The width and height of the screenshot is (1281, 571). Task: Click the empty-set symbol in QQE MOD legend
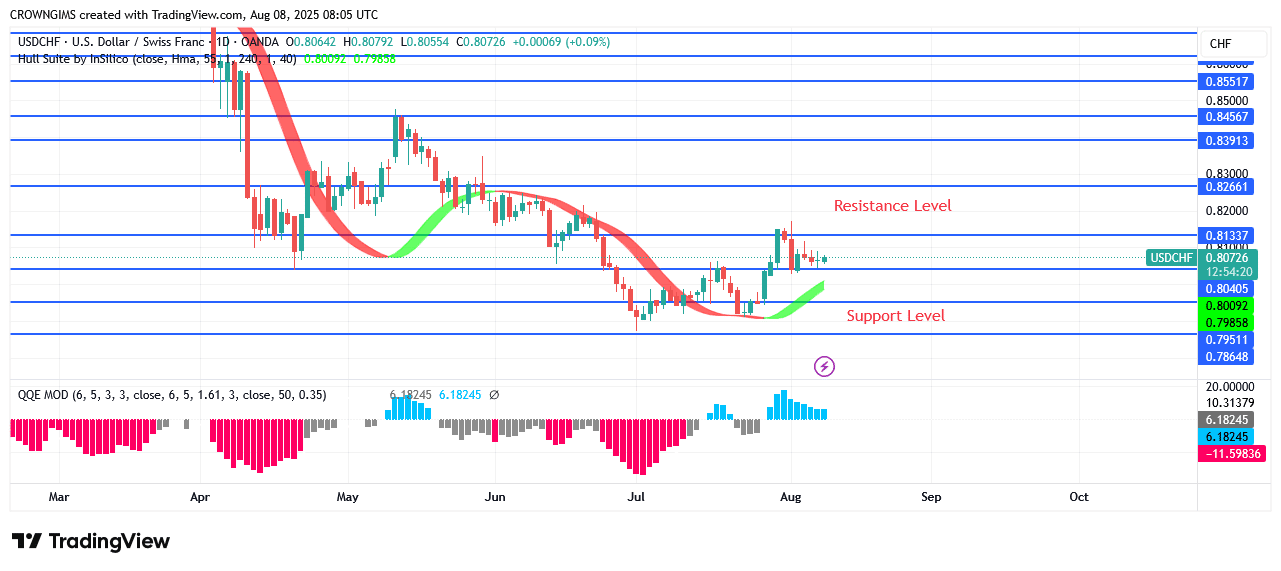(x=494, y=395)
